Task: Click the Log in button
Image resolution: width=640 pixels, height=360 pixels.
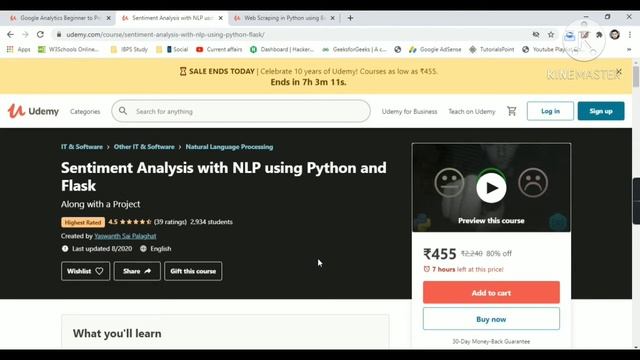Action: pyautogui.click(x=550, y=111)
